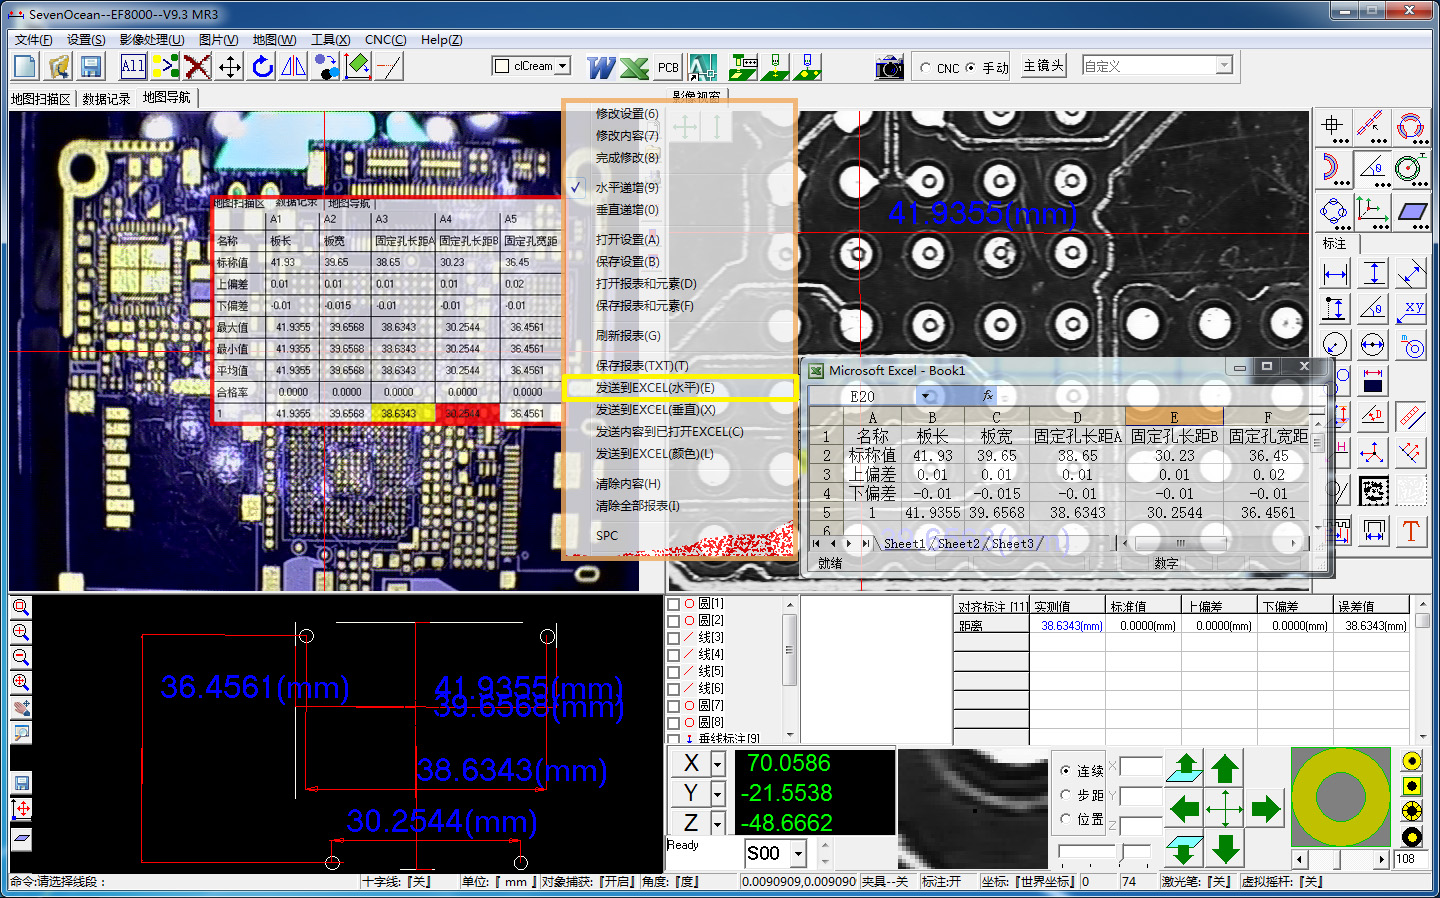Click the red text T annotation tool

pyautogui.click(x=1411, y=531)
